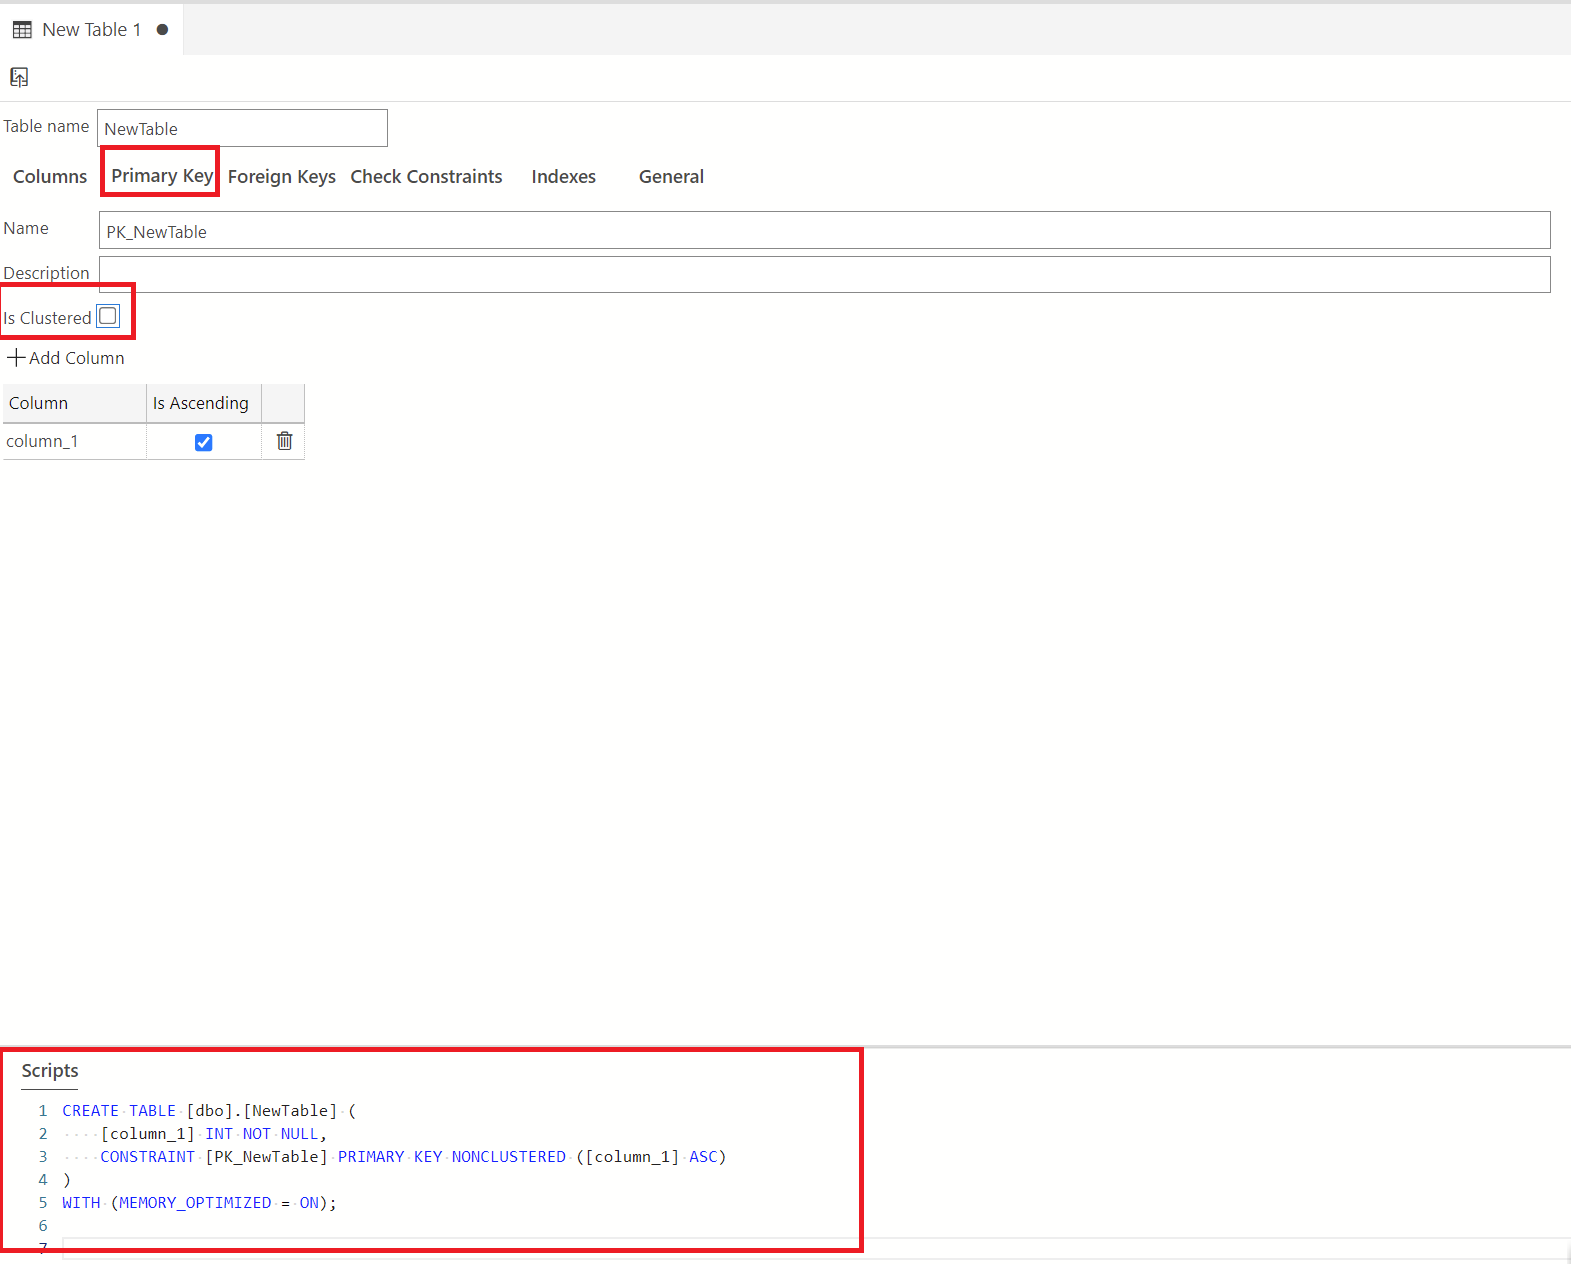Click the WITH MEMORY_OPTIMIZED script line
Image resolution: width=1571 pixels, height=1264 pixels.
point(199,1203)
